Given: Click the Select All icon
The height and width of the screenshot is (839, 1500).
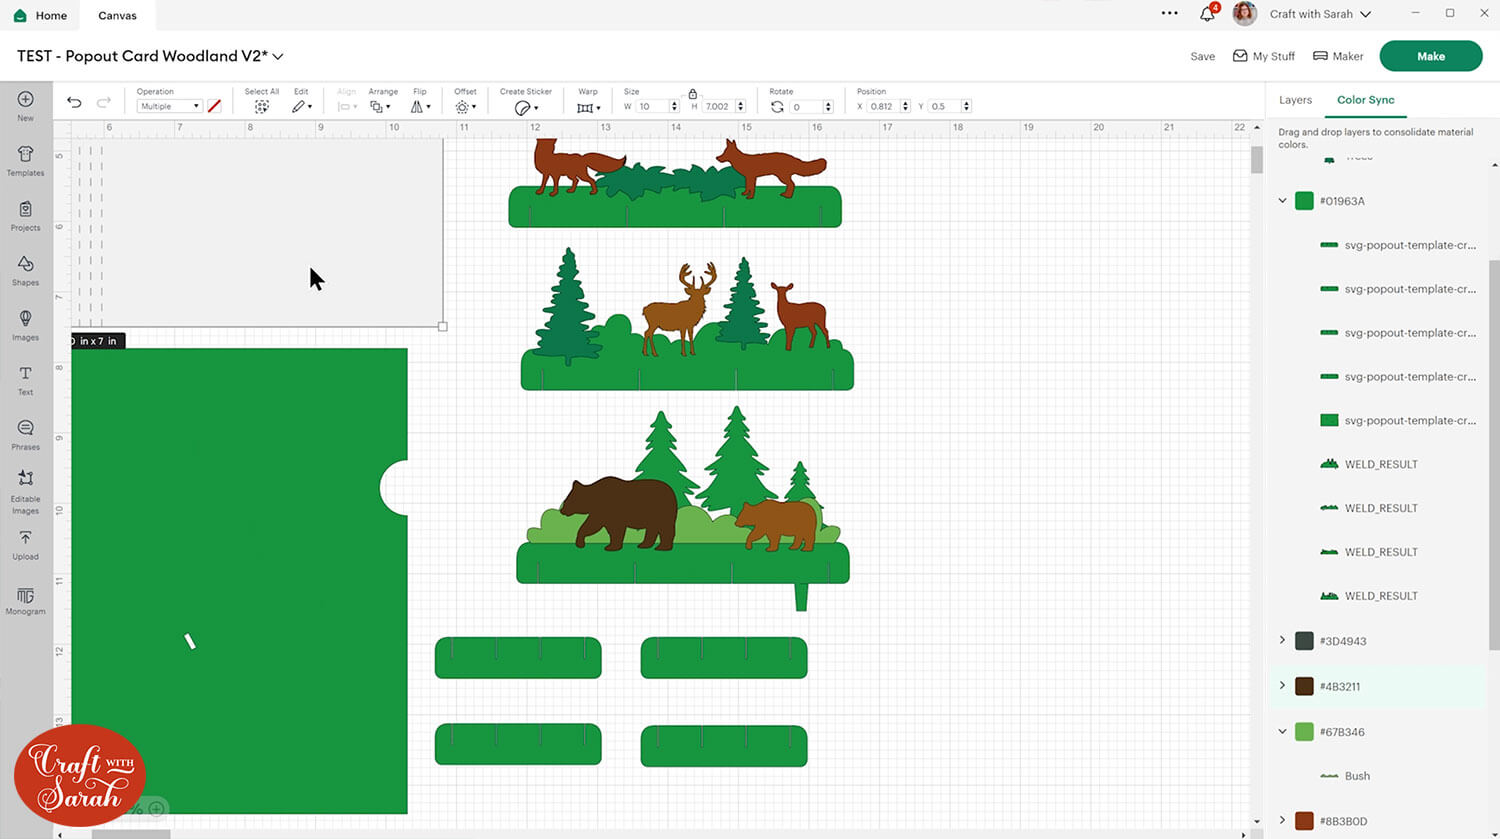Looking at the screenshot, I should click(261, 106).
